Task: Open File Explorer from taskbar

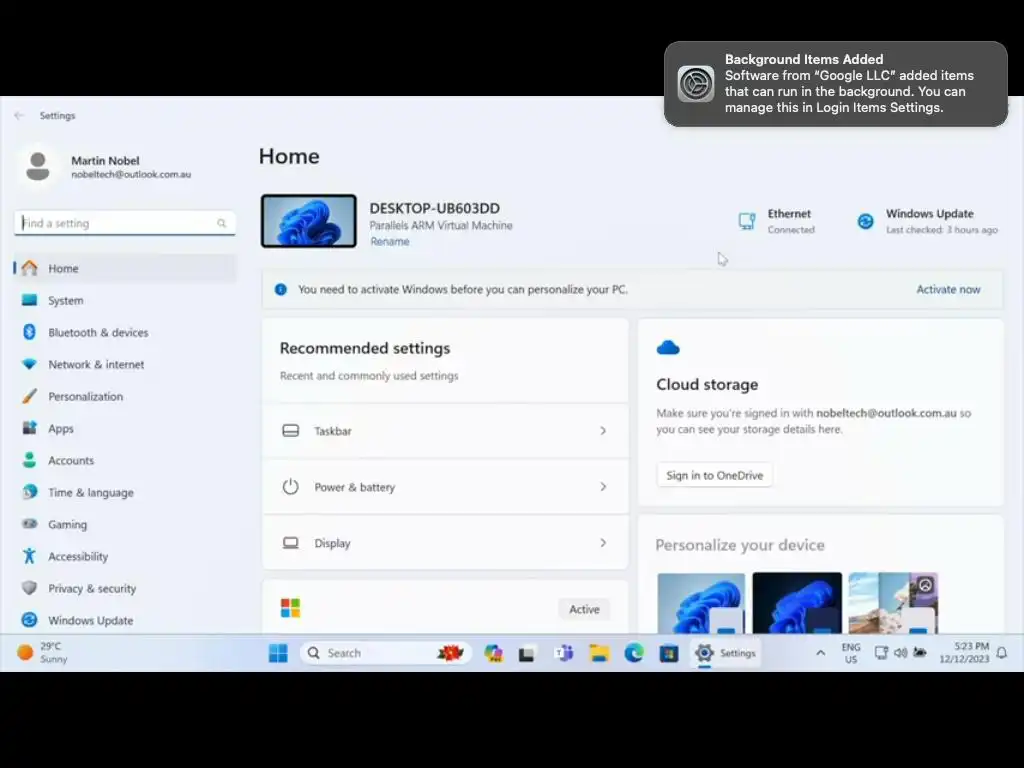Action: (x=599, y=653)
